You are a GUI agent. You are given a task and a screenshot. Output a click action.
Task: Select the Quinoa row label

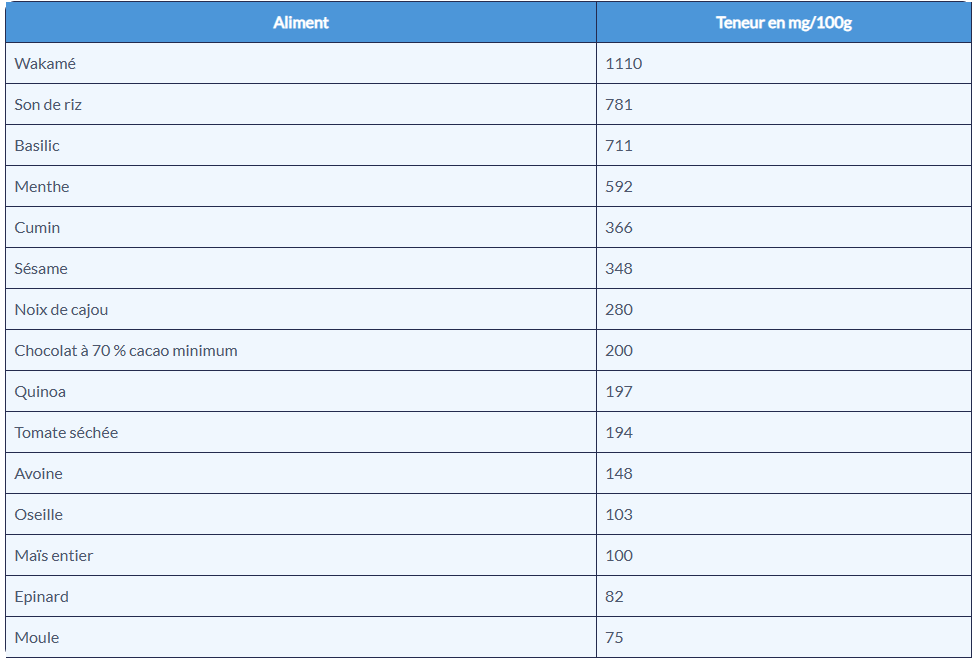click(40, 392)
